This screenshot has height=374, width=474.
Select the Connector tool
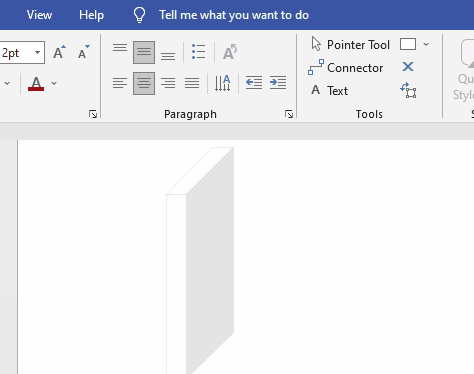(x=345, y=68)
